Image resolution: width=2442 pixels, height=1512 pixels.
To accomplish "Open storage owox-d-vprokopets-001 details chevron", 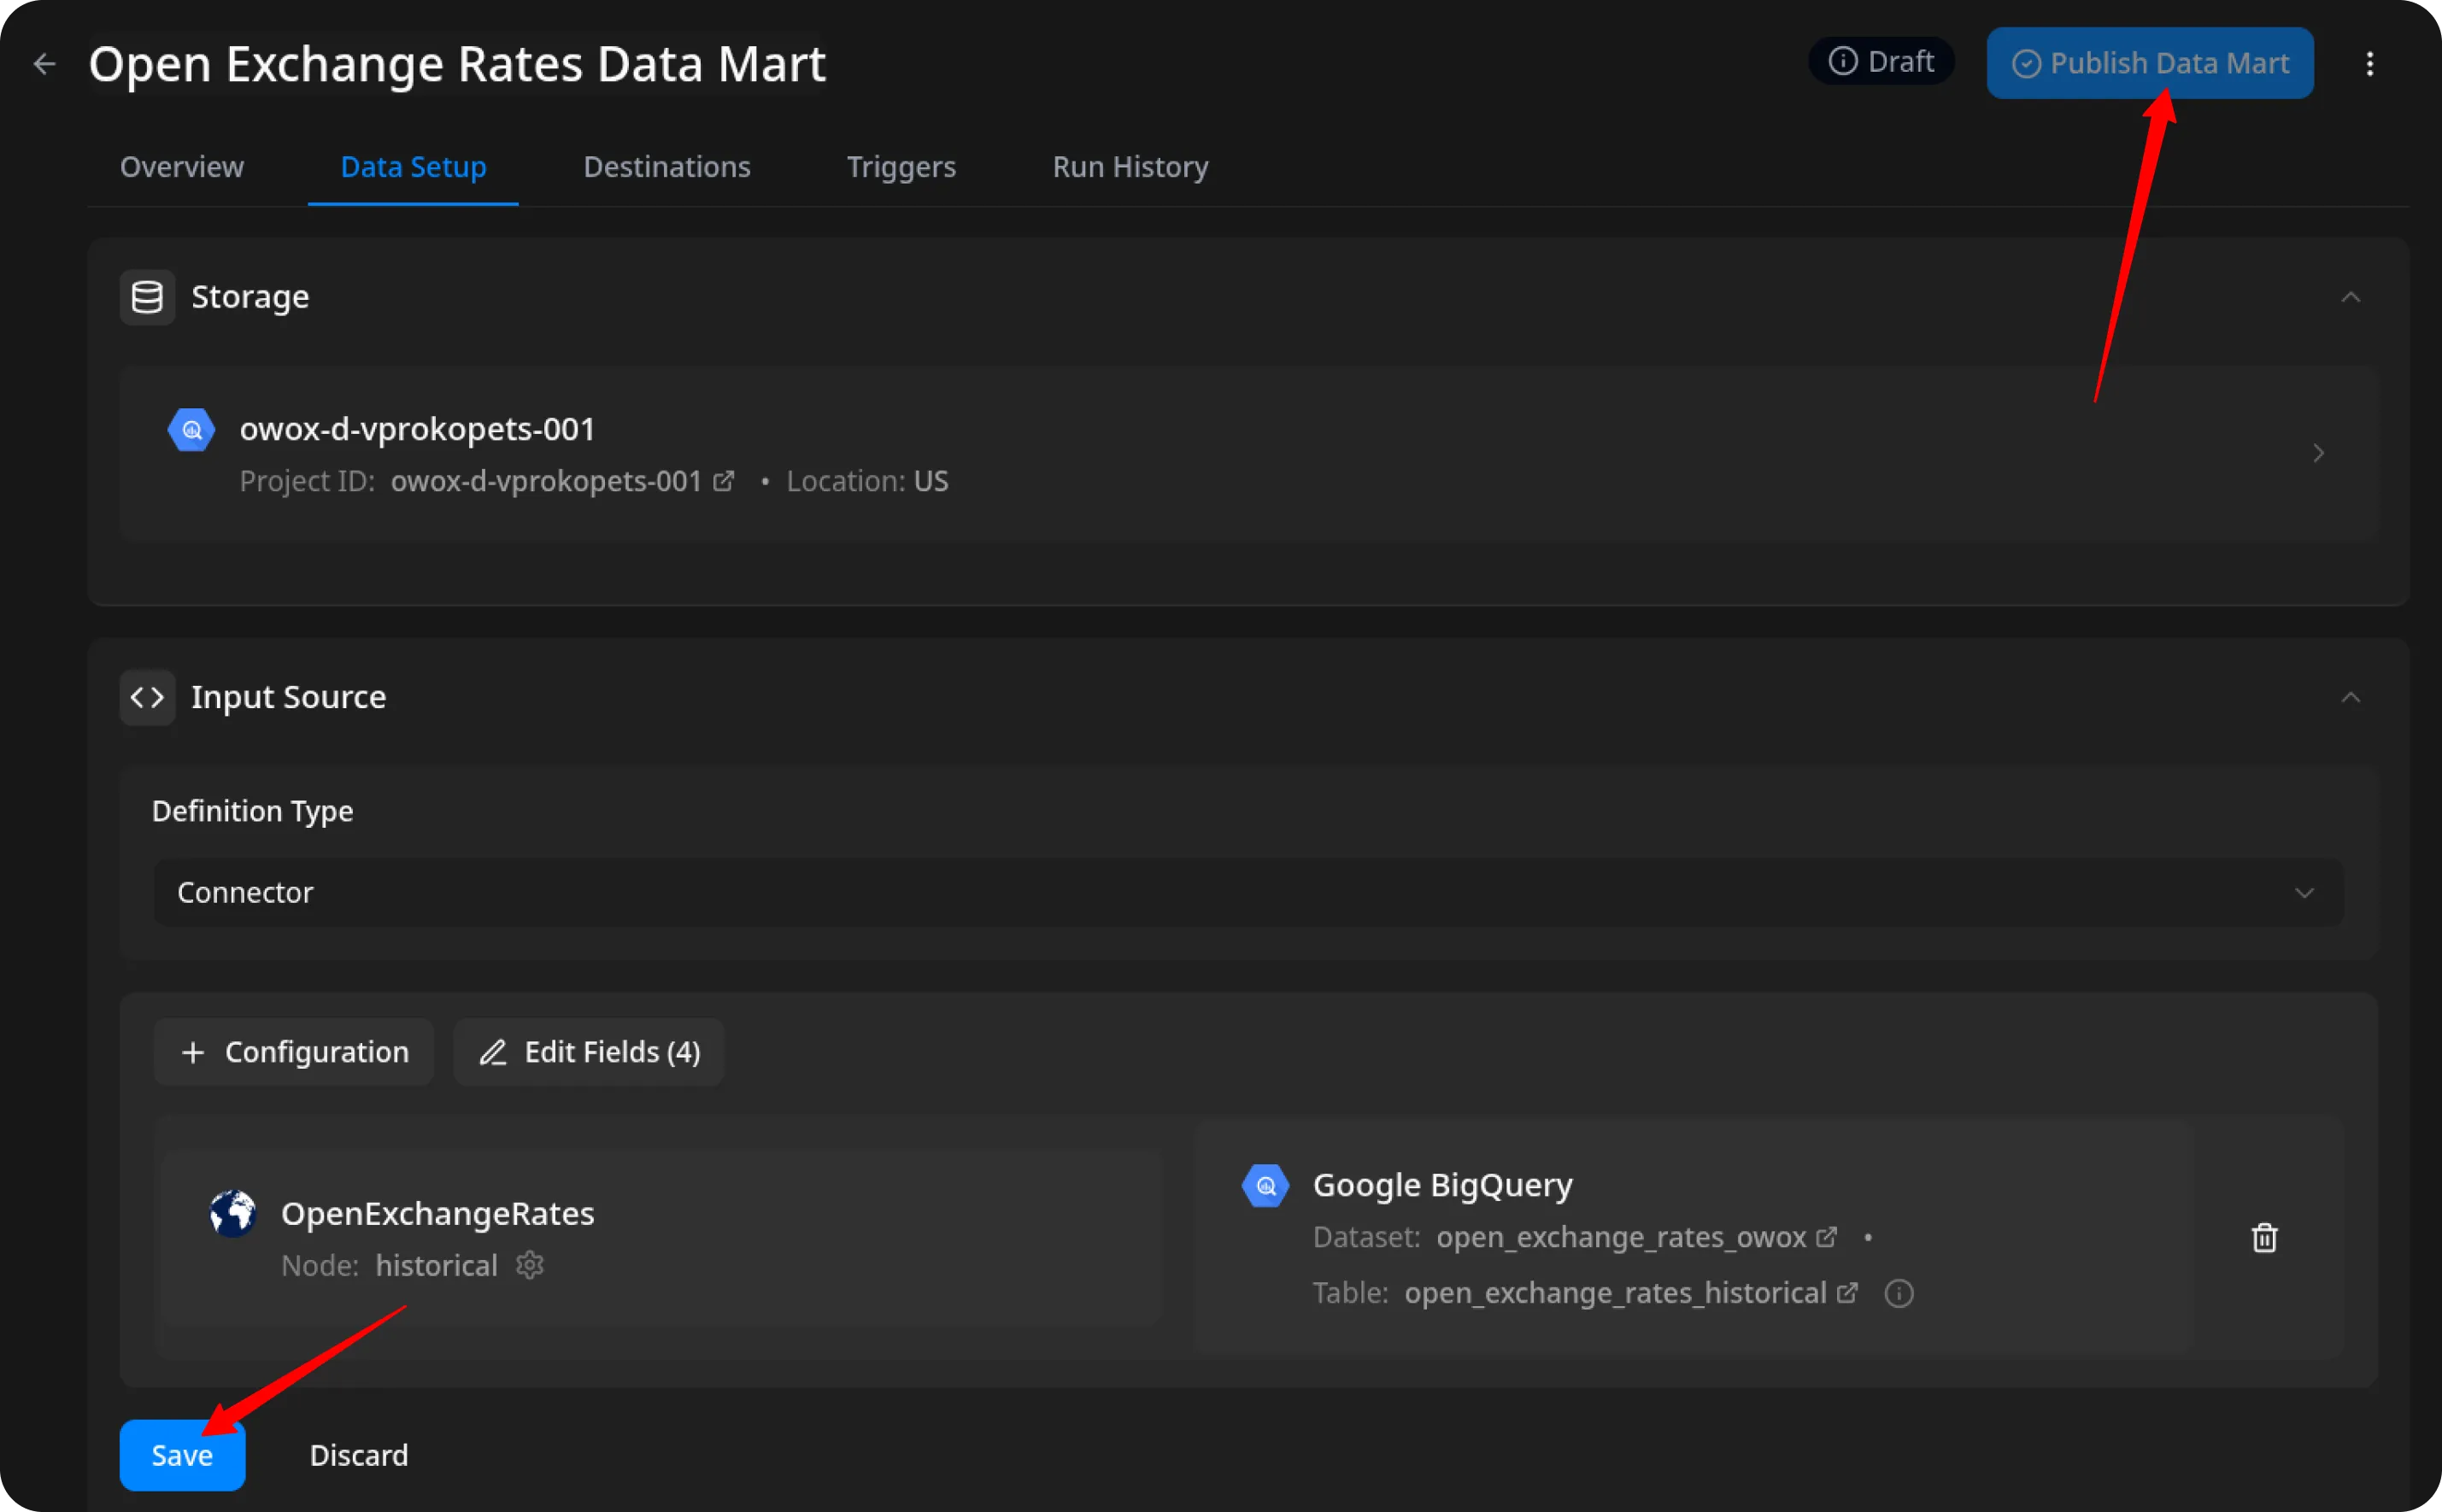I will click(x=2318, y=453).
